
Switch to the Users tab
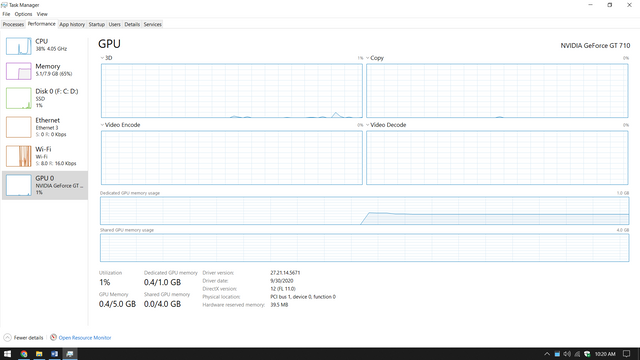(x=115, y=24)
